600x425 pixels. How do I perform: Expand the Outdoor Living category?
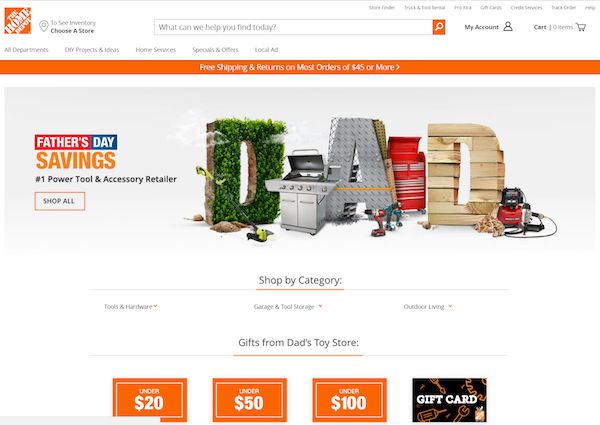tap(428, 306)
